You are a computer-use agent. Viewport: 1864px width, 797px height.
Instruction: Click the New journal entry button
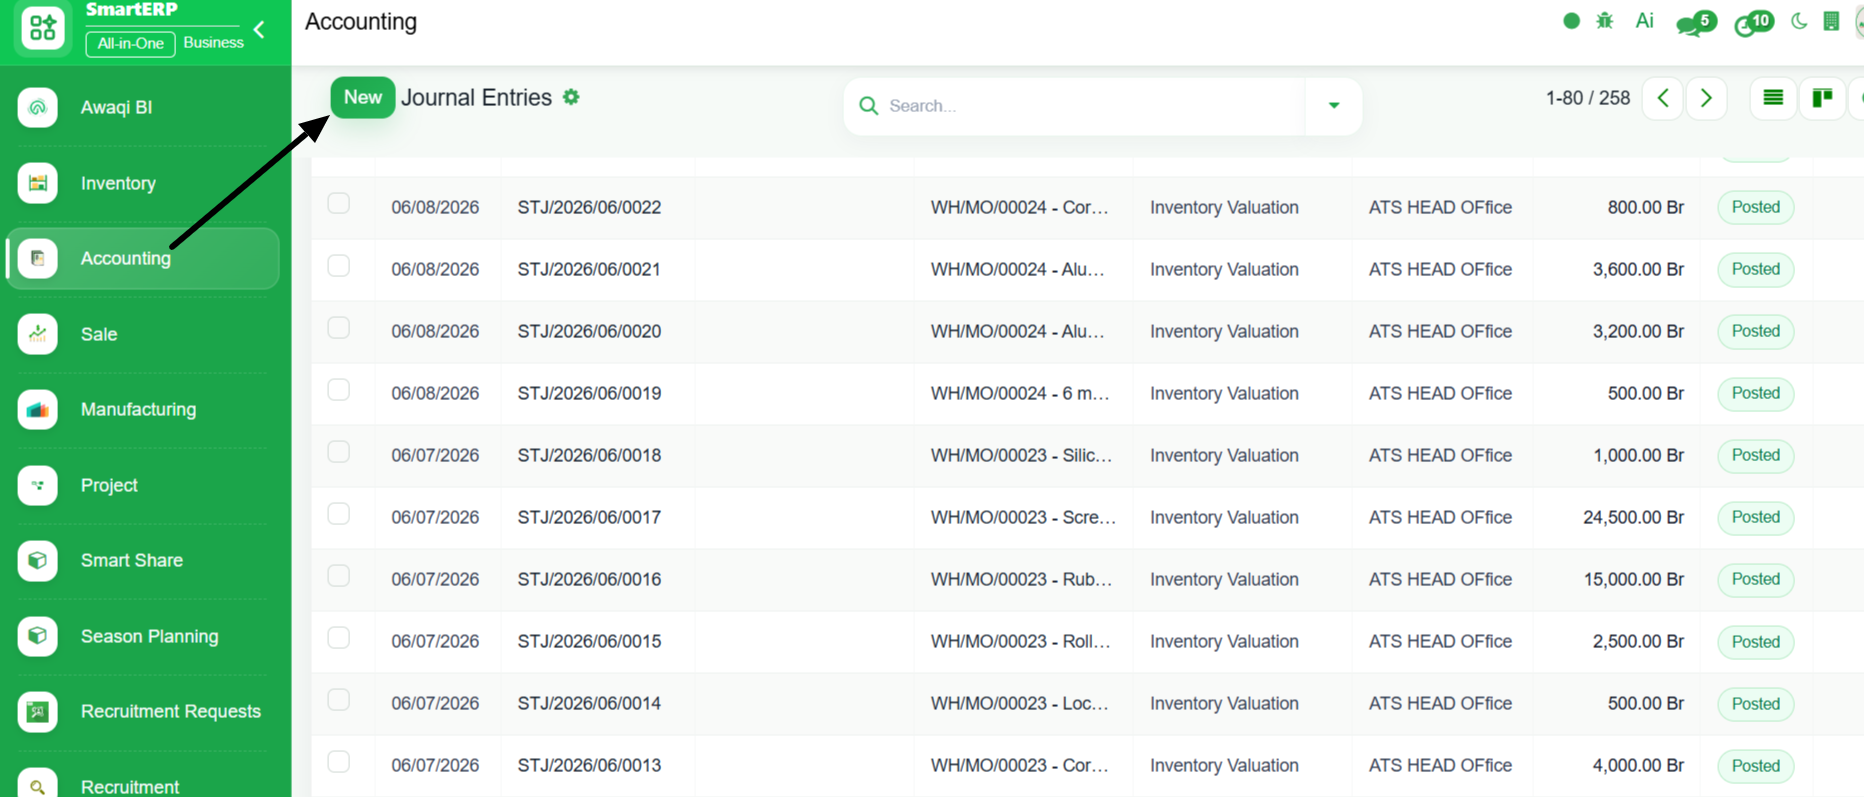pos(362,97)
